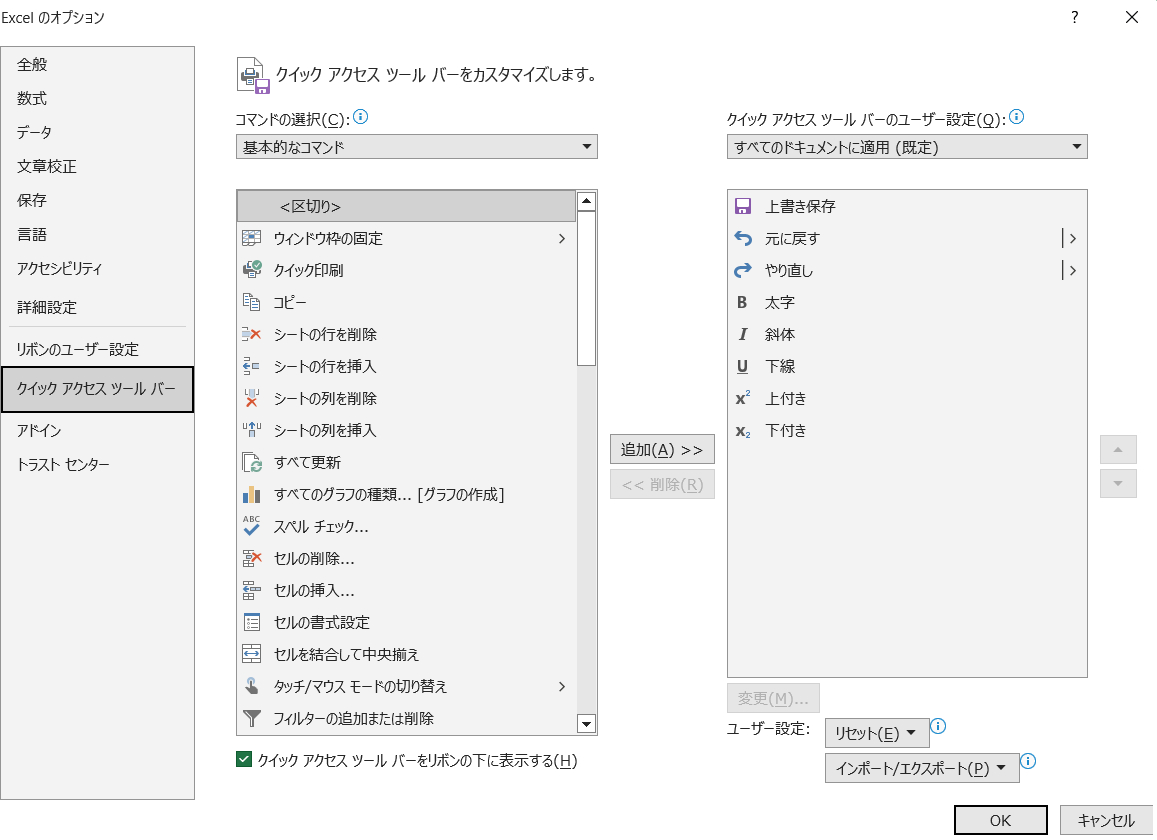Expand the ウィンドウ枠の固定 submenu arrow
This screenshot has height=840, width=1157.
562,238
